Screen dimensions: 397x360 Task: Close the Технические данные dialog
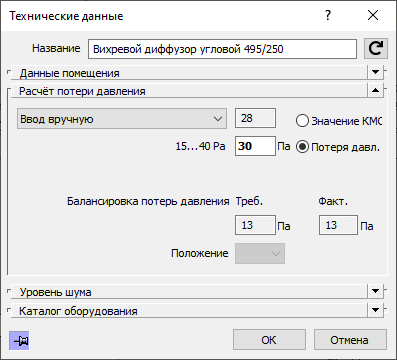[373, 15]
